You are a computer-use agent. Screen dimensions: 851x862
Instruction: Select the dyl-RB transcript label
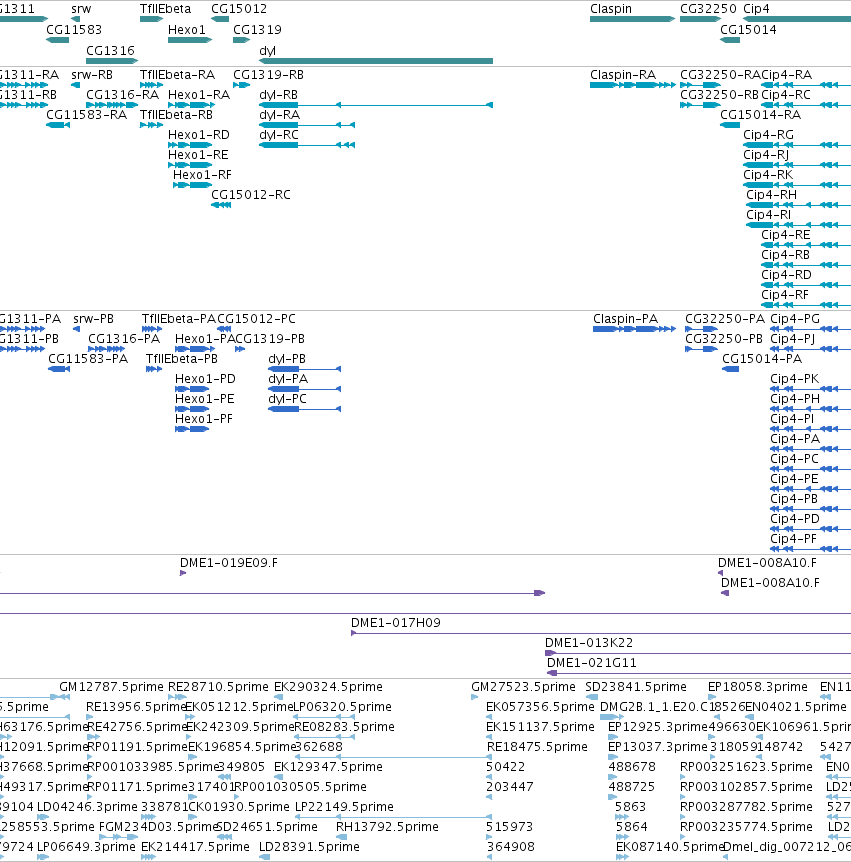point(278,95)
